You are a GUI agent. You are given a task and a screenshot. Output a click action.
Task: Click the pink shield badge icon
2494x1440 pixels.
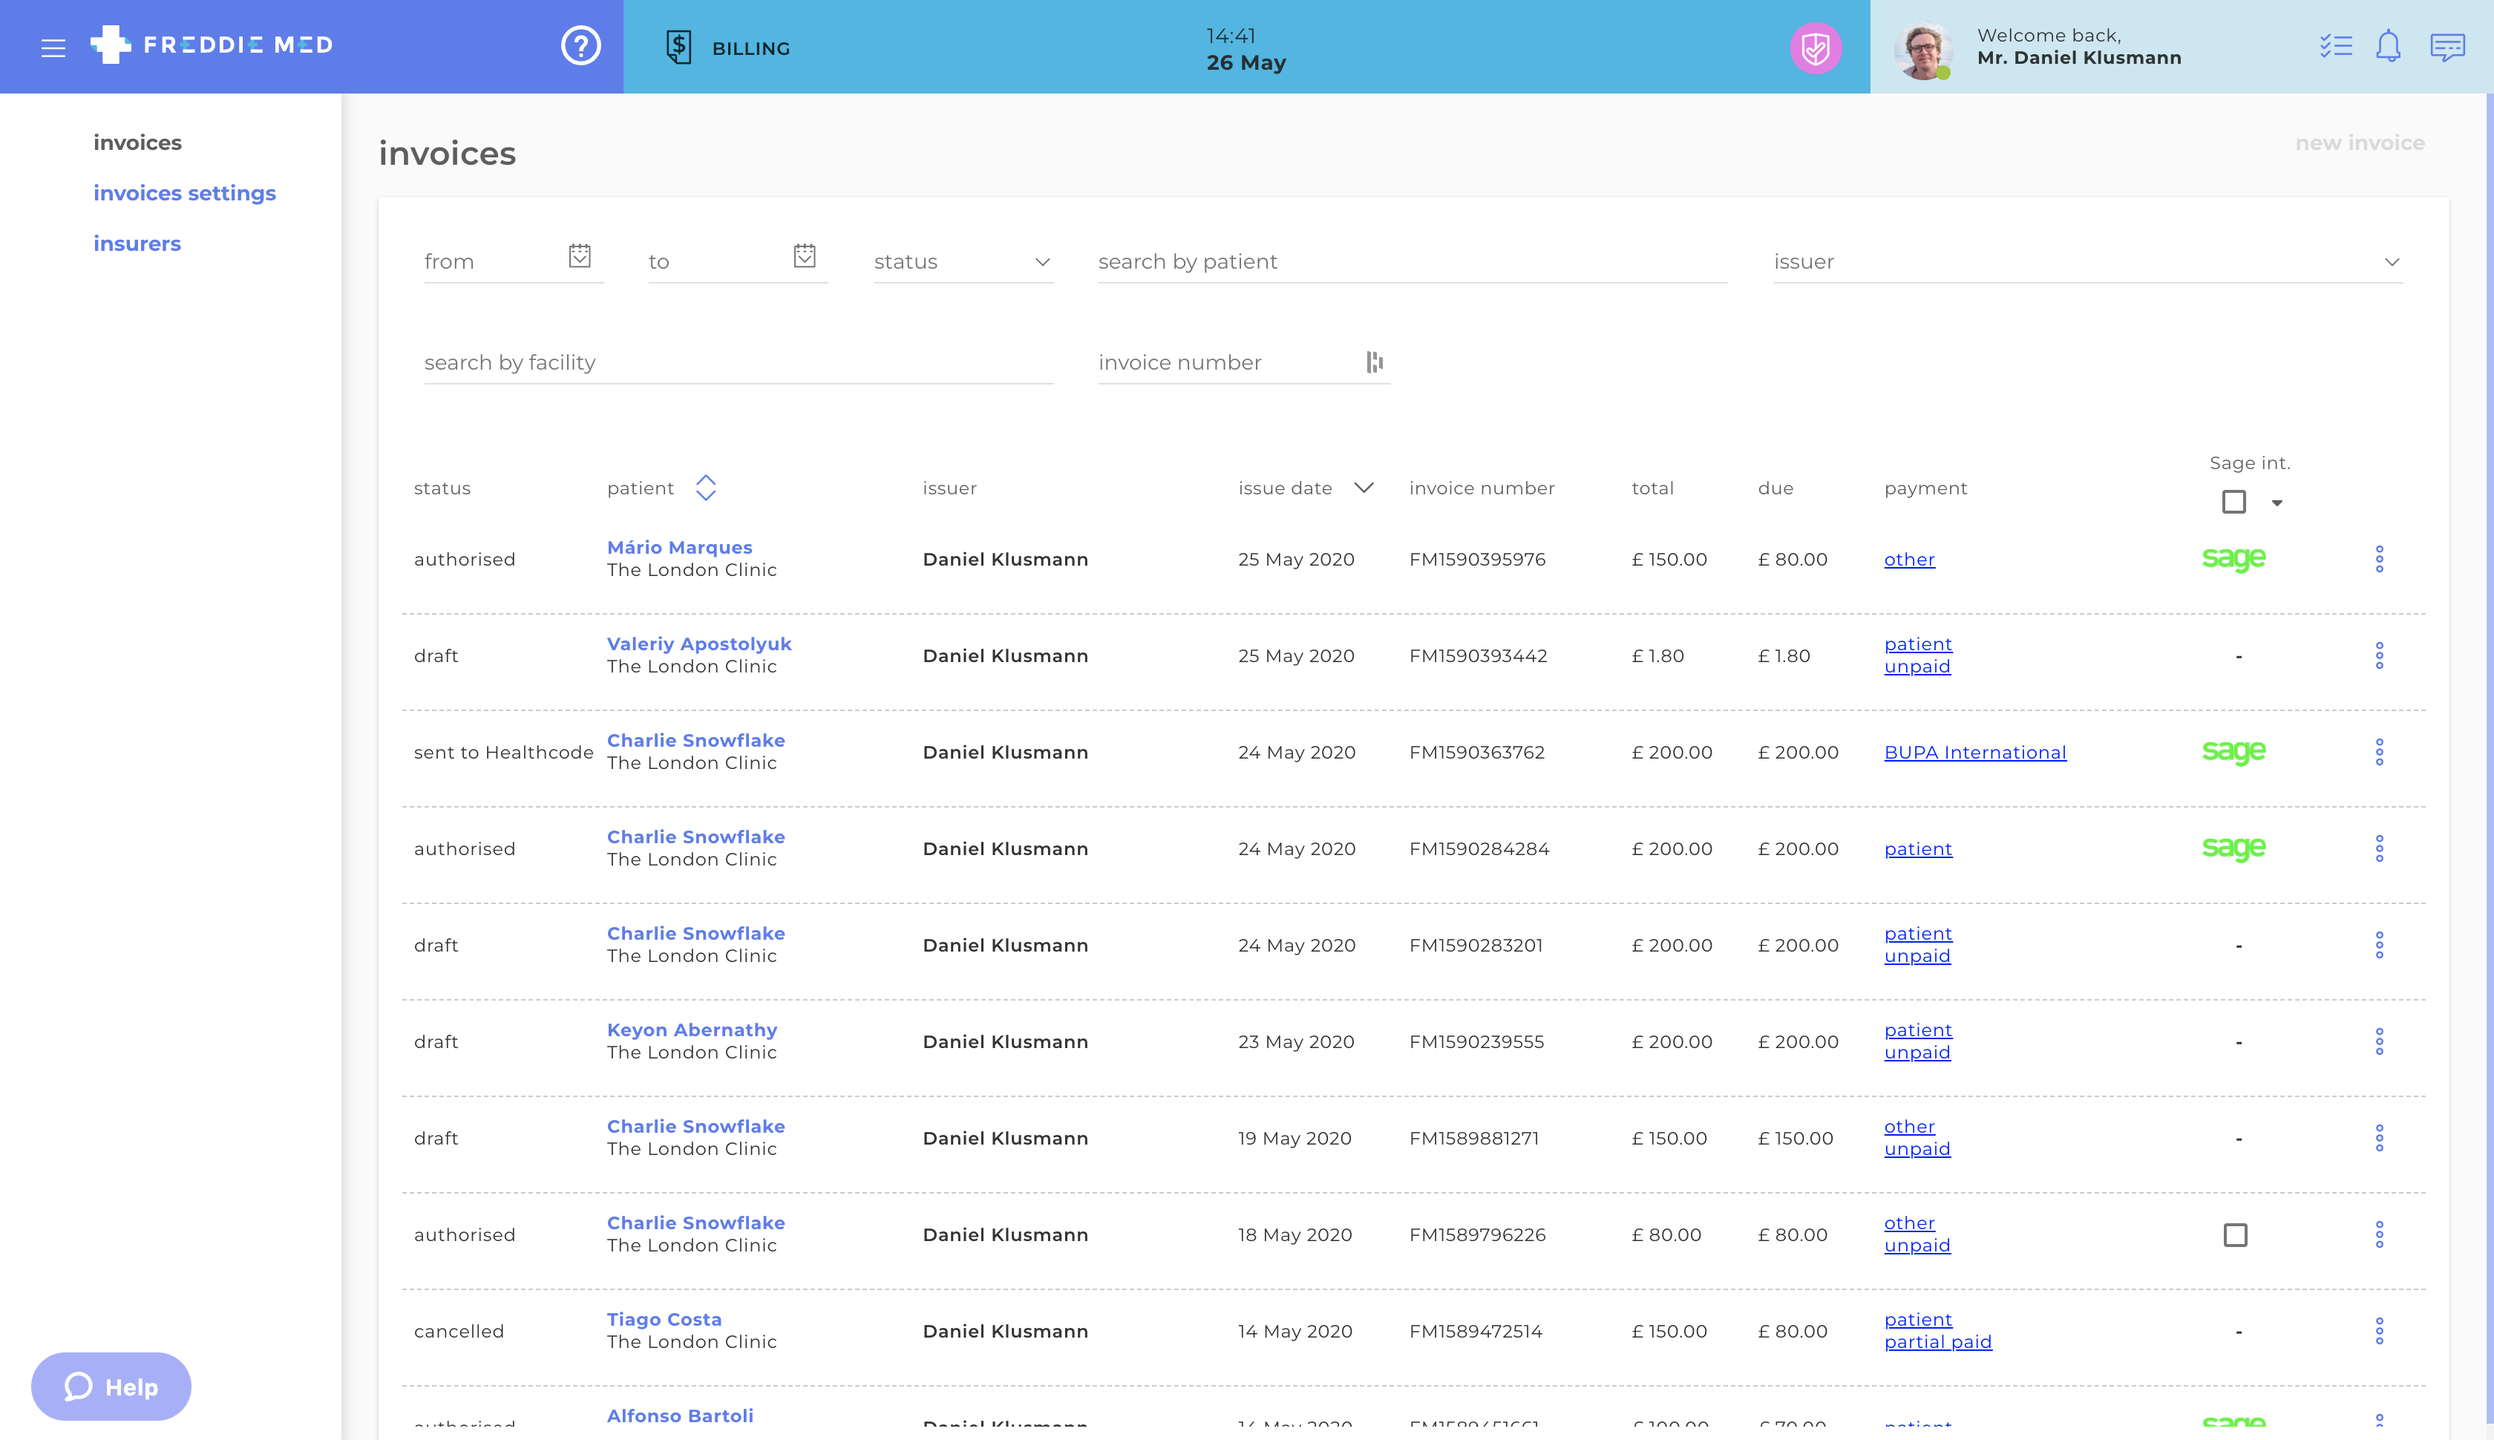[x=1815, y=48]
